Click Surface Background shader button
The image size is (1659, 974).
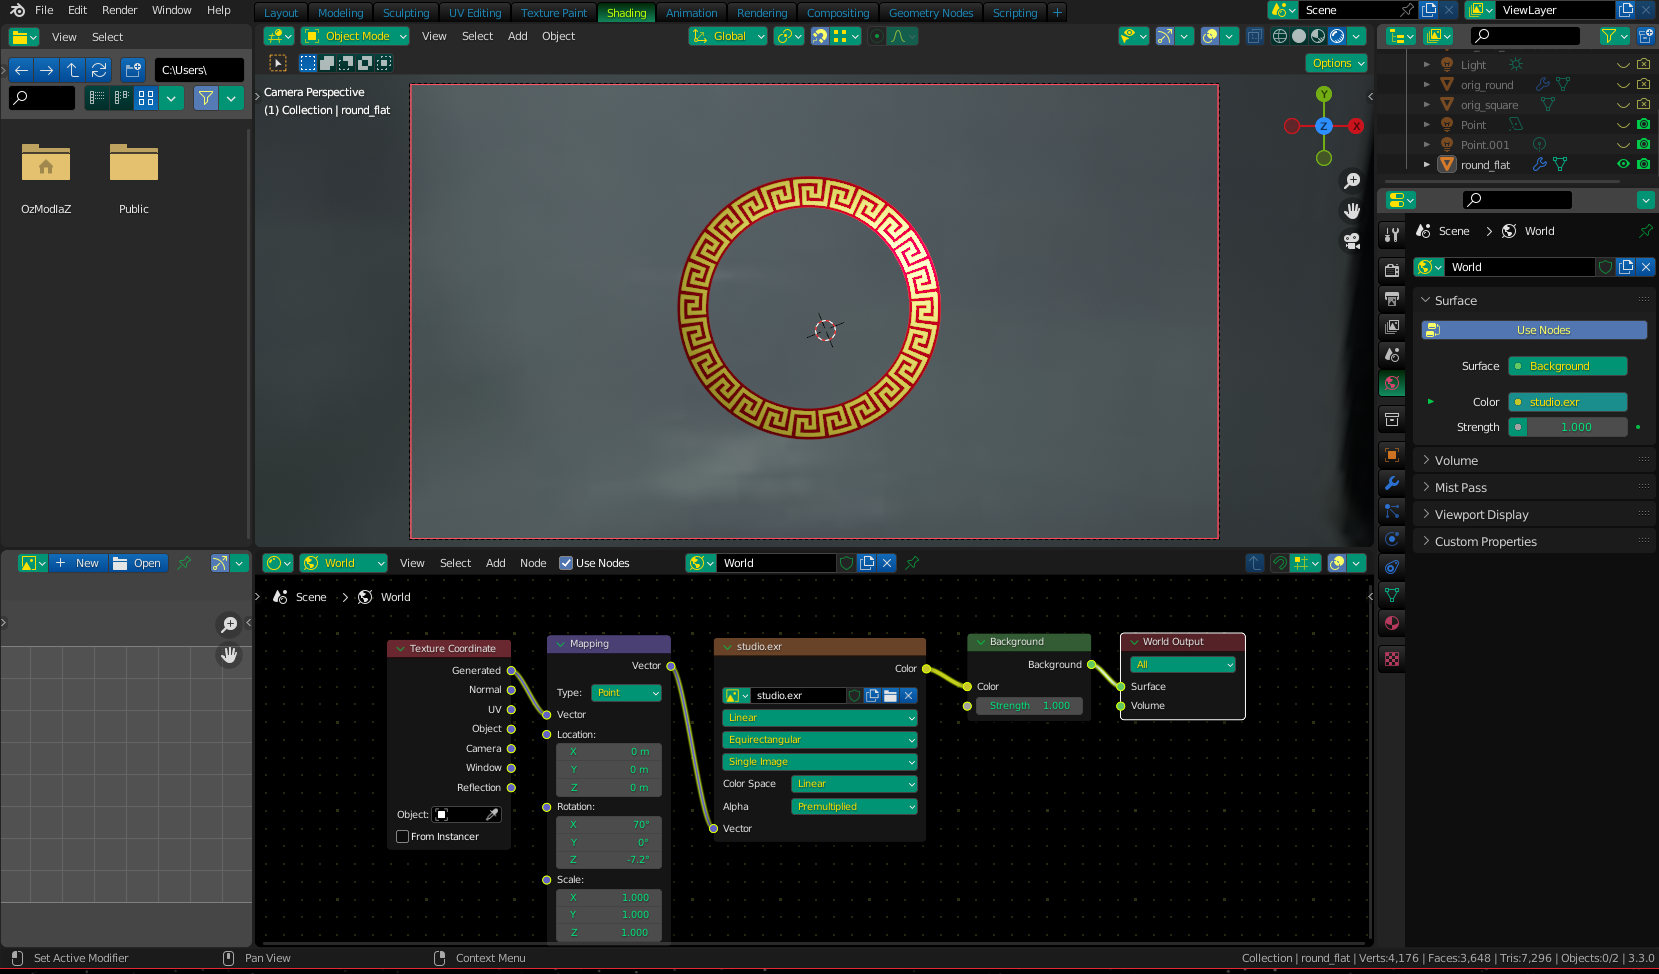1568,366
